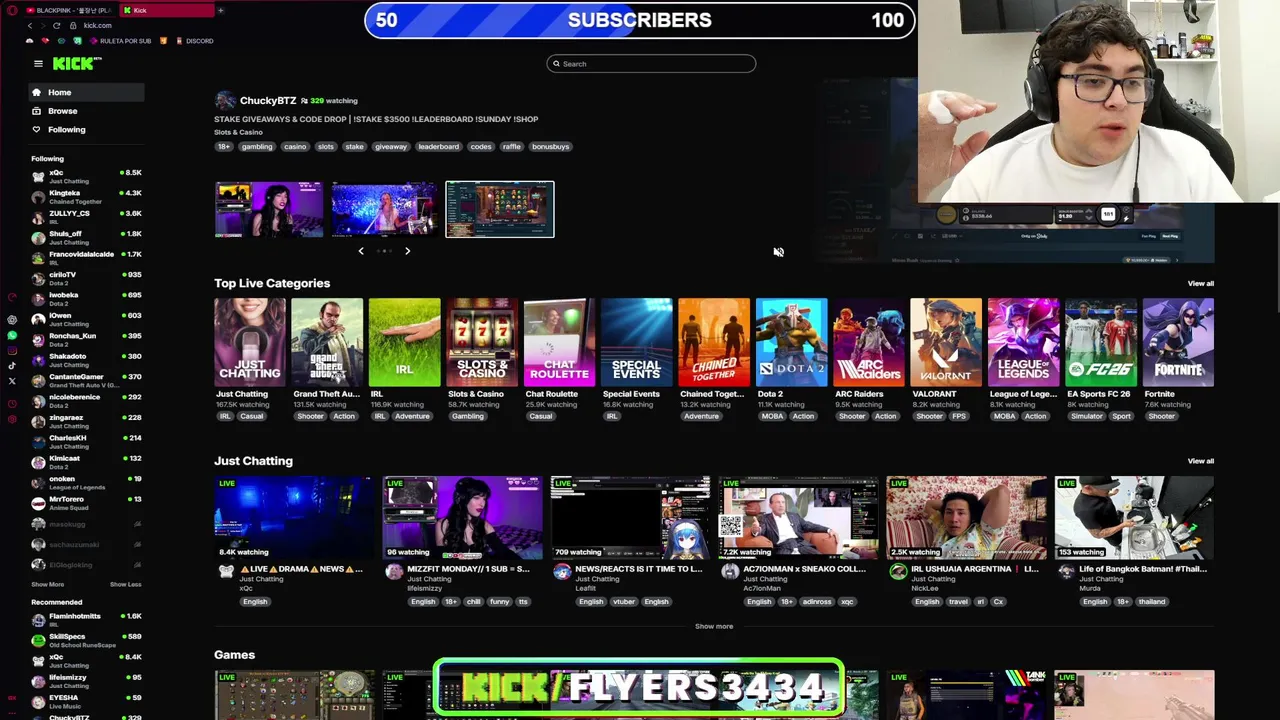
Task: Open the Chat Roulette category card
Action: coord(559,342)
